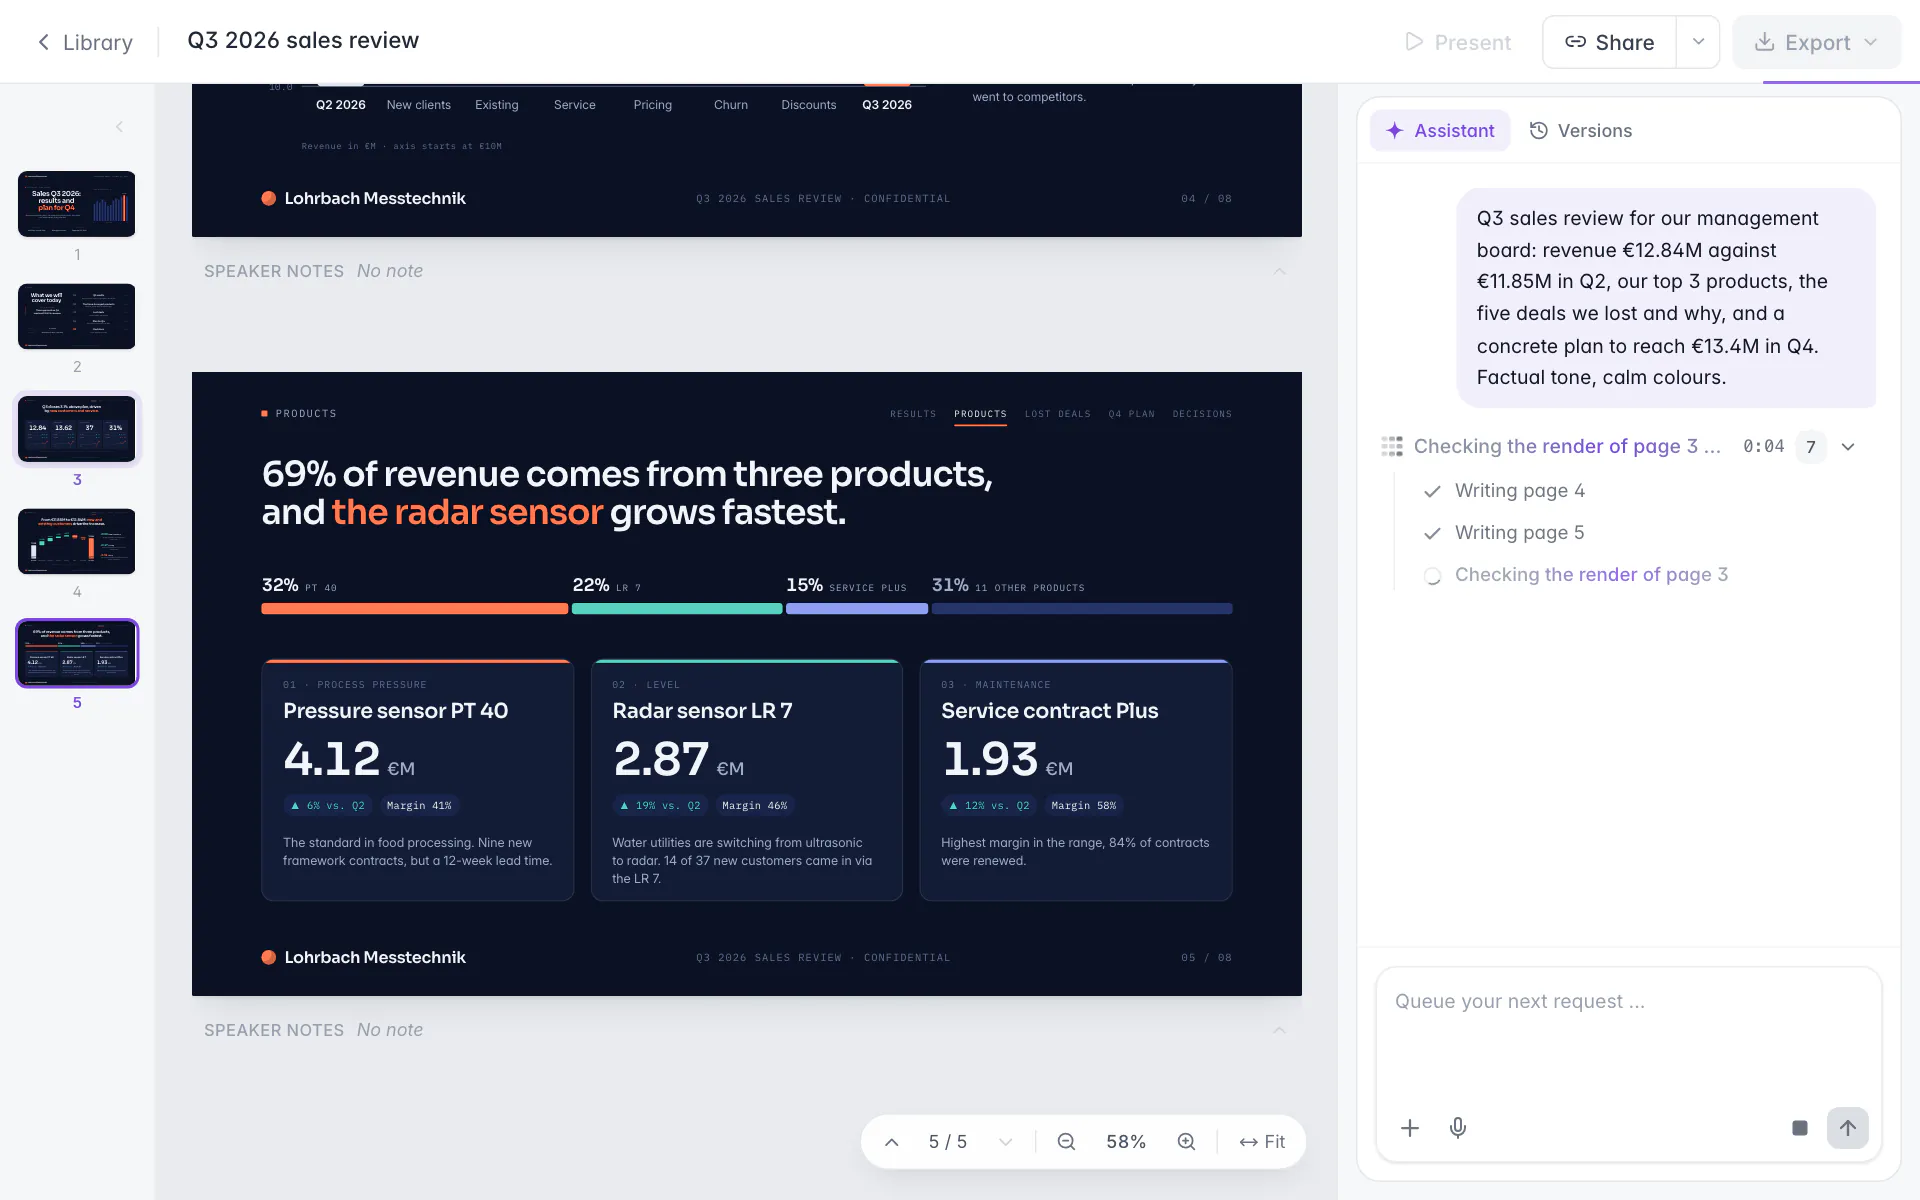Open the Share options dropdown arrow
The width and height of the screenshot is (1920, 1200).
coord(1698,42)
